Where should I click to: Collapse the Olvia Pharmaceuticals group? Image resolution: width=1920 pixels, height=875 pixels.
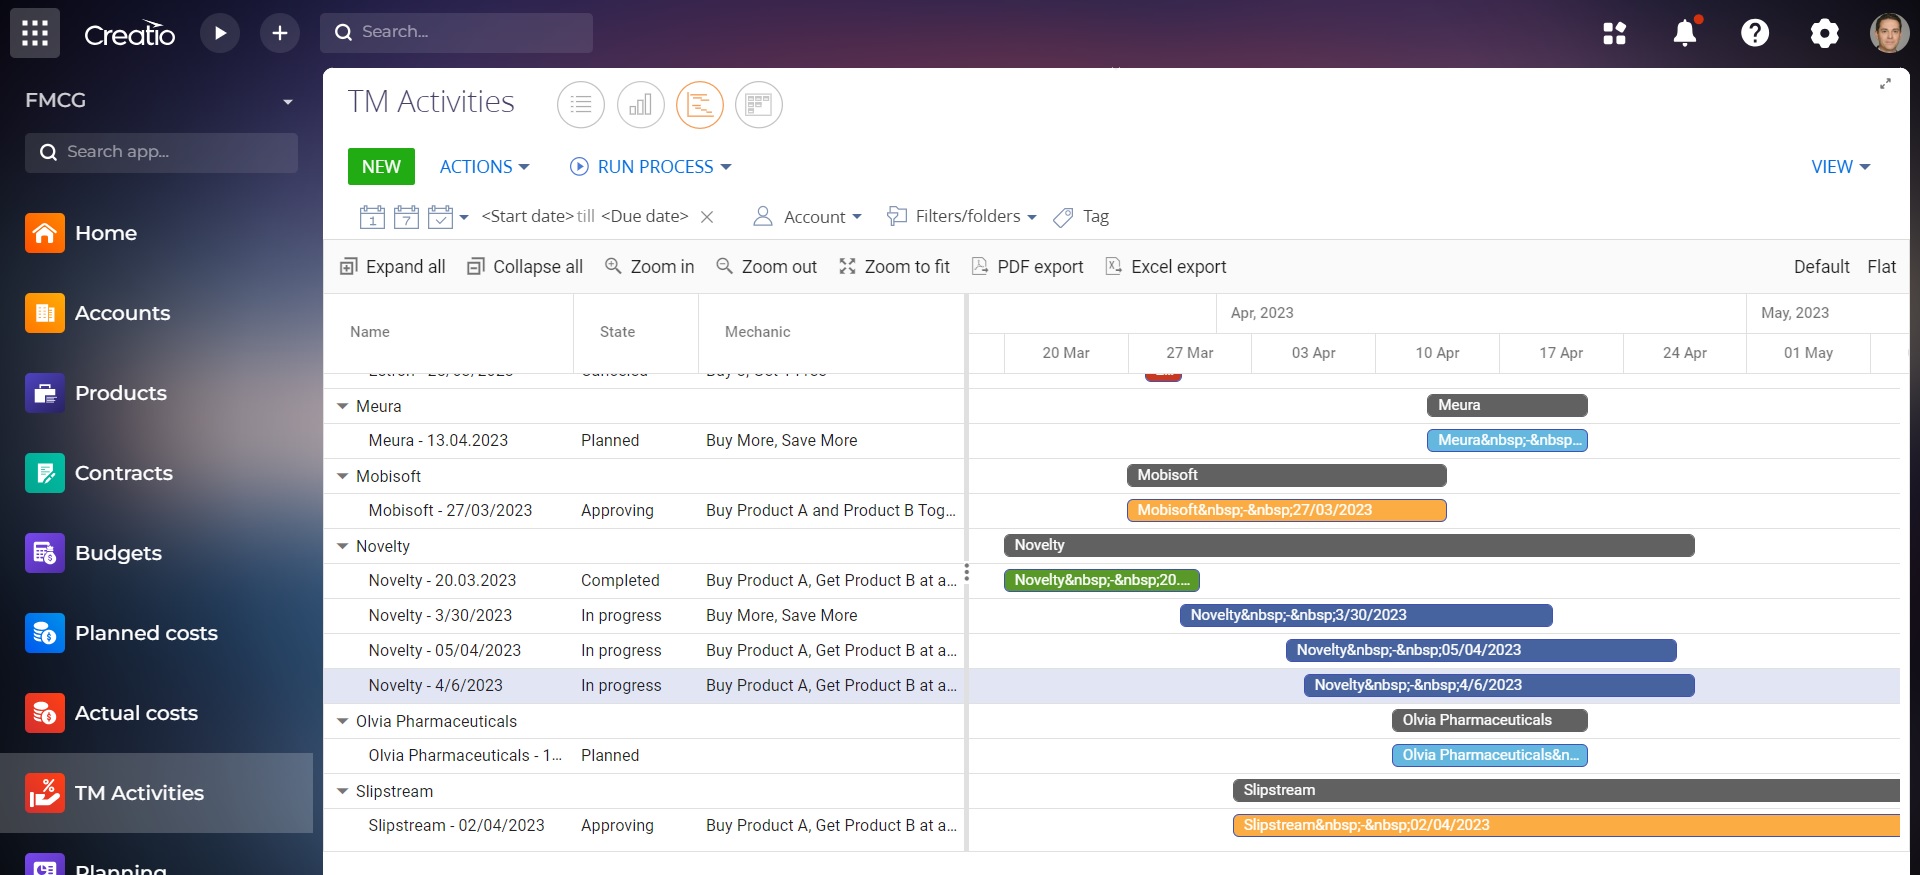click(343, 721)
